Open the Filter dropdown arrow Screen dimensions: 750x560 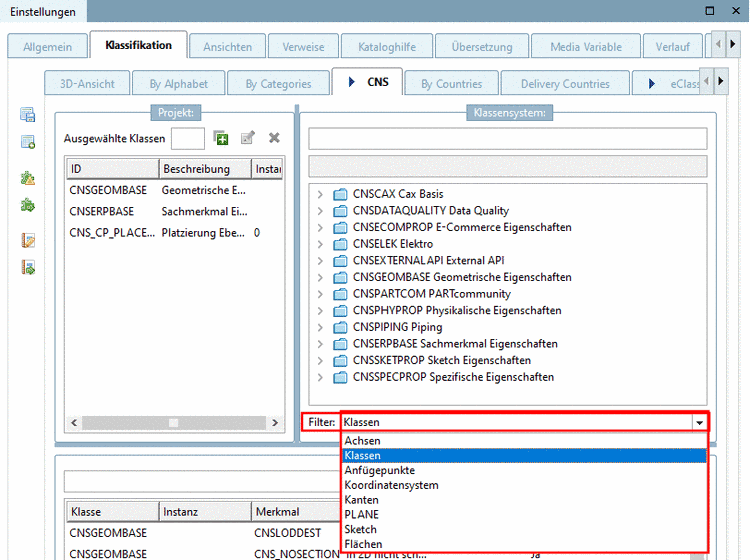[x=699, y=422]
